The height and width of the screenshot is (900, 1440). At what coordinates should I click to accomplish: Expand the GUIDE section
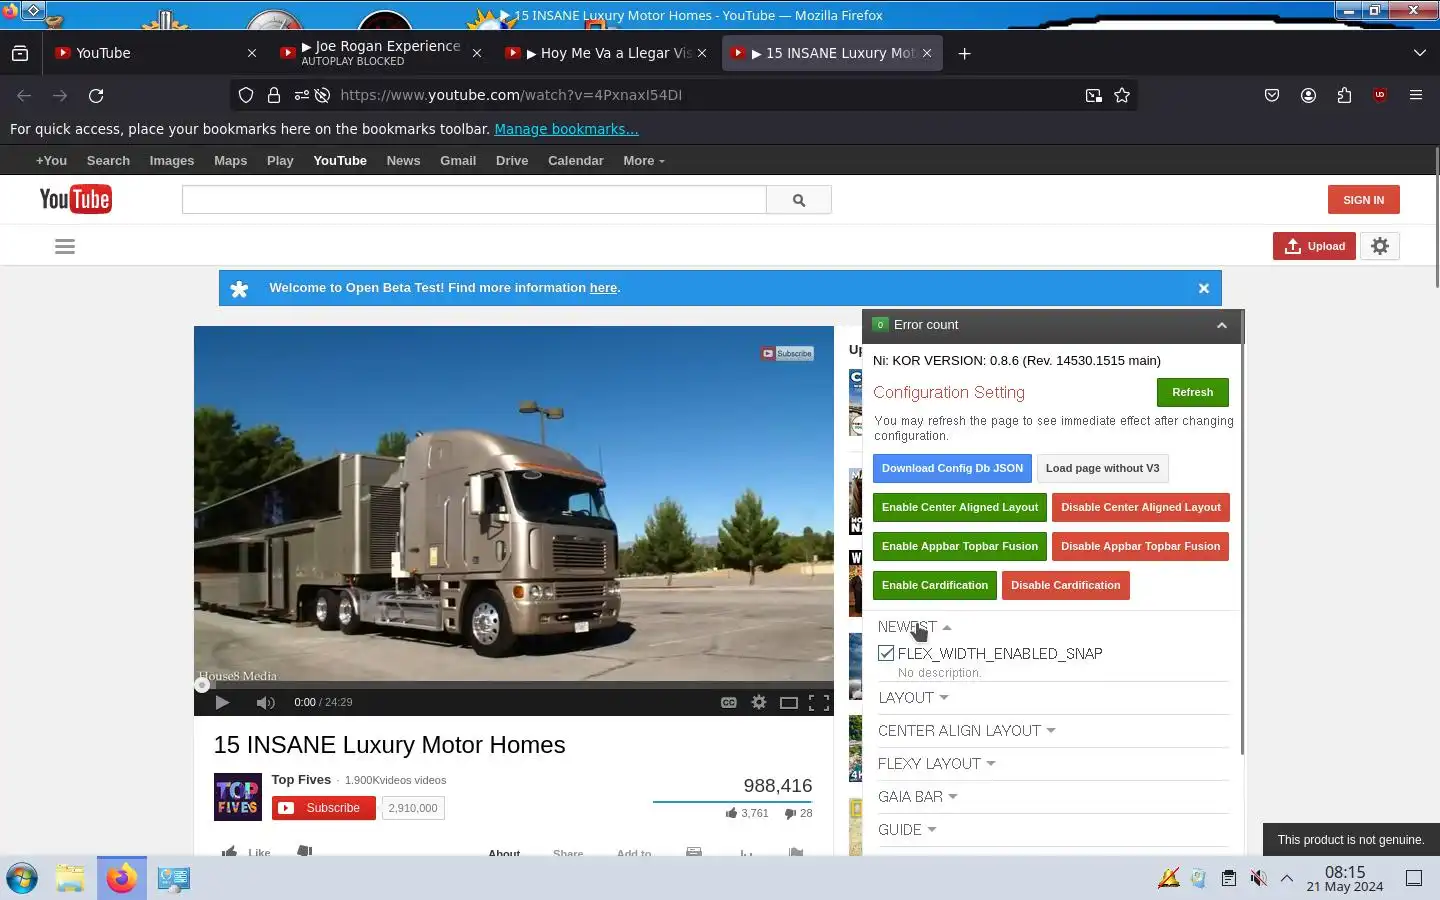pyautogui.click(x=907, y=829)
